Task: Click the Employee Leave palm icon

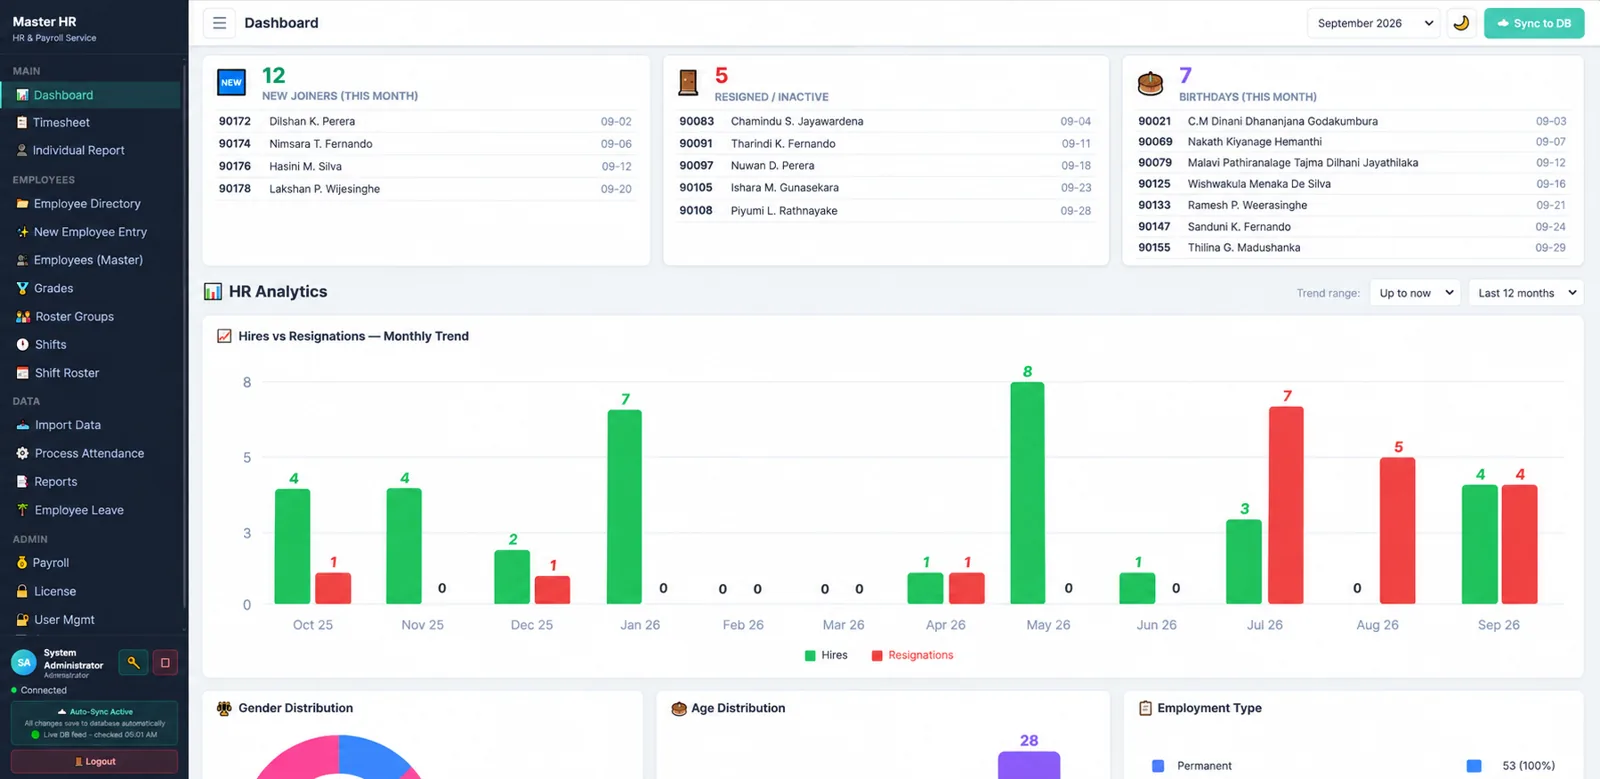Action: click(x=22, y=510)
